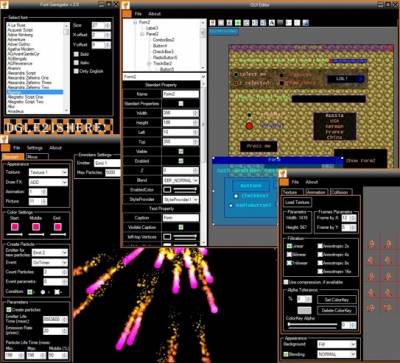Viewport: 400px width, 363px height.
Task: Open the Background Fill dropdown
Action: pos(337,344)
